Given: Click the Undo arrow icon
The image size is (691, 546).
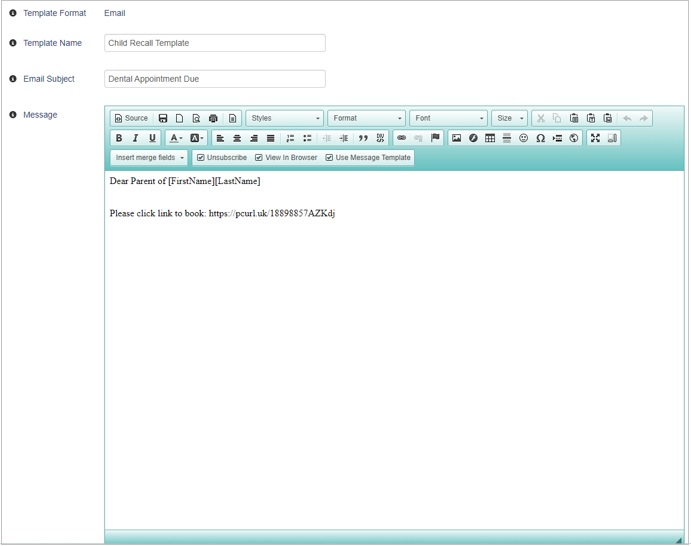Looking at the screenshot, I should 627,118.
